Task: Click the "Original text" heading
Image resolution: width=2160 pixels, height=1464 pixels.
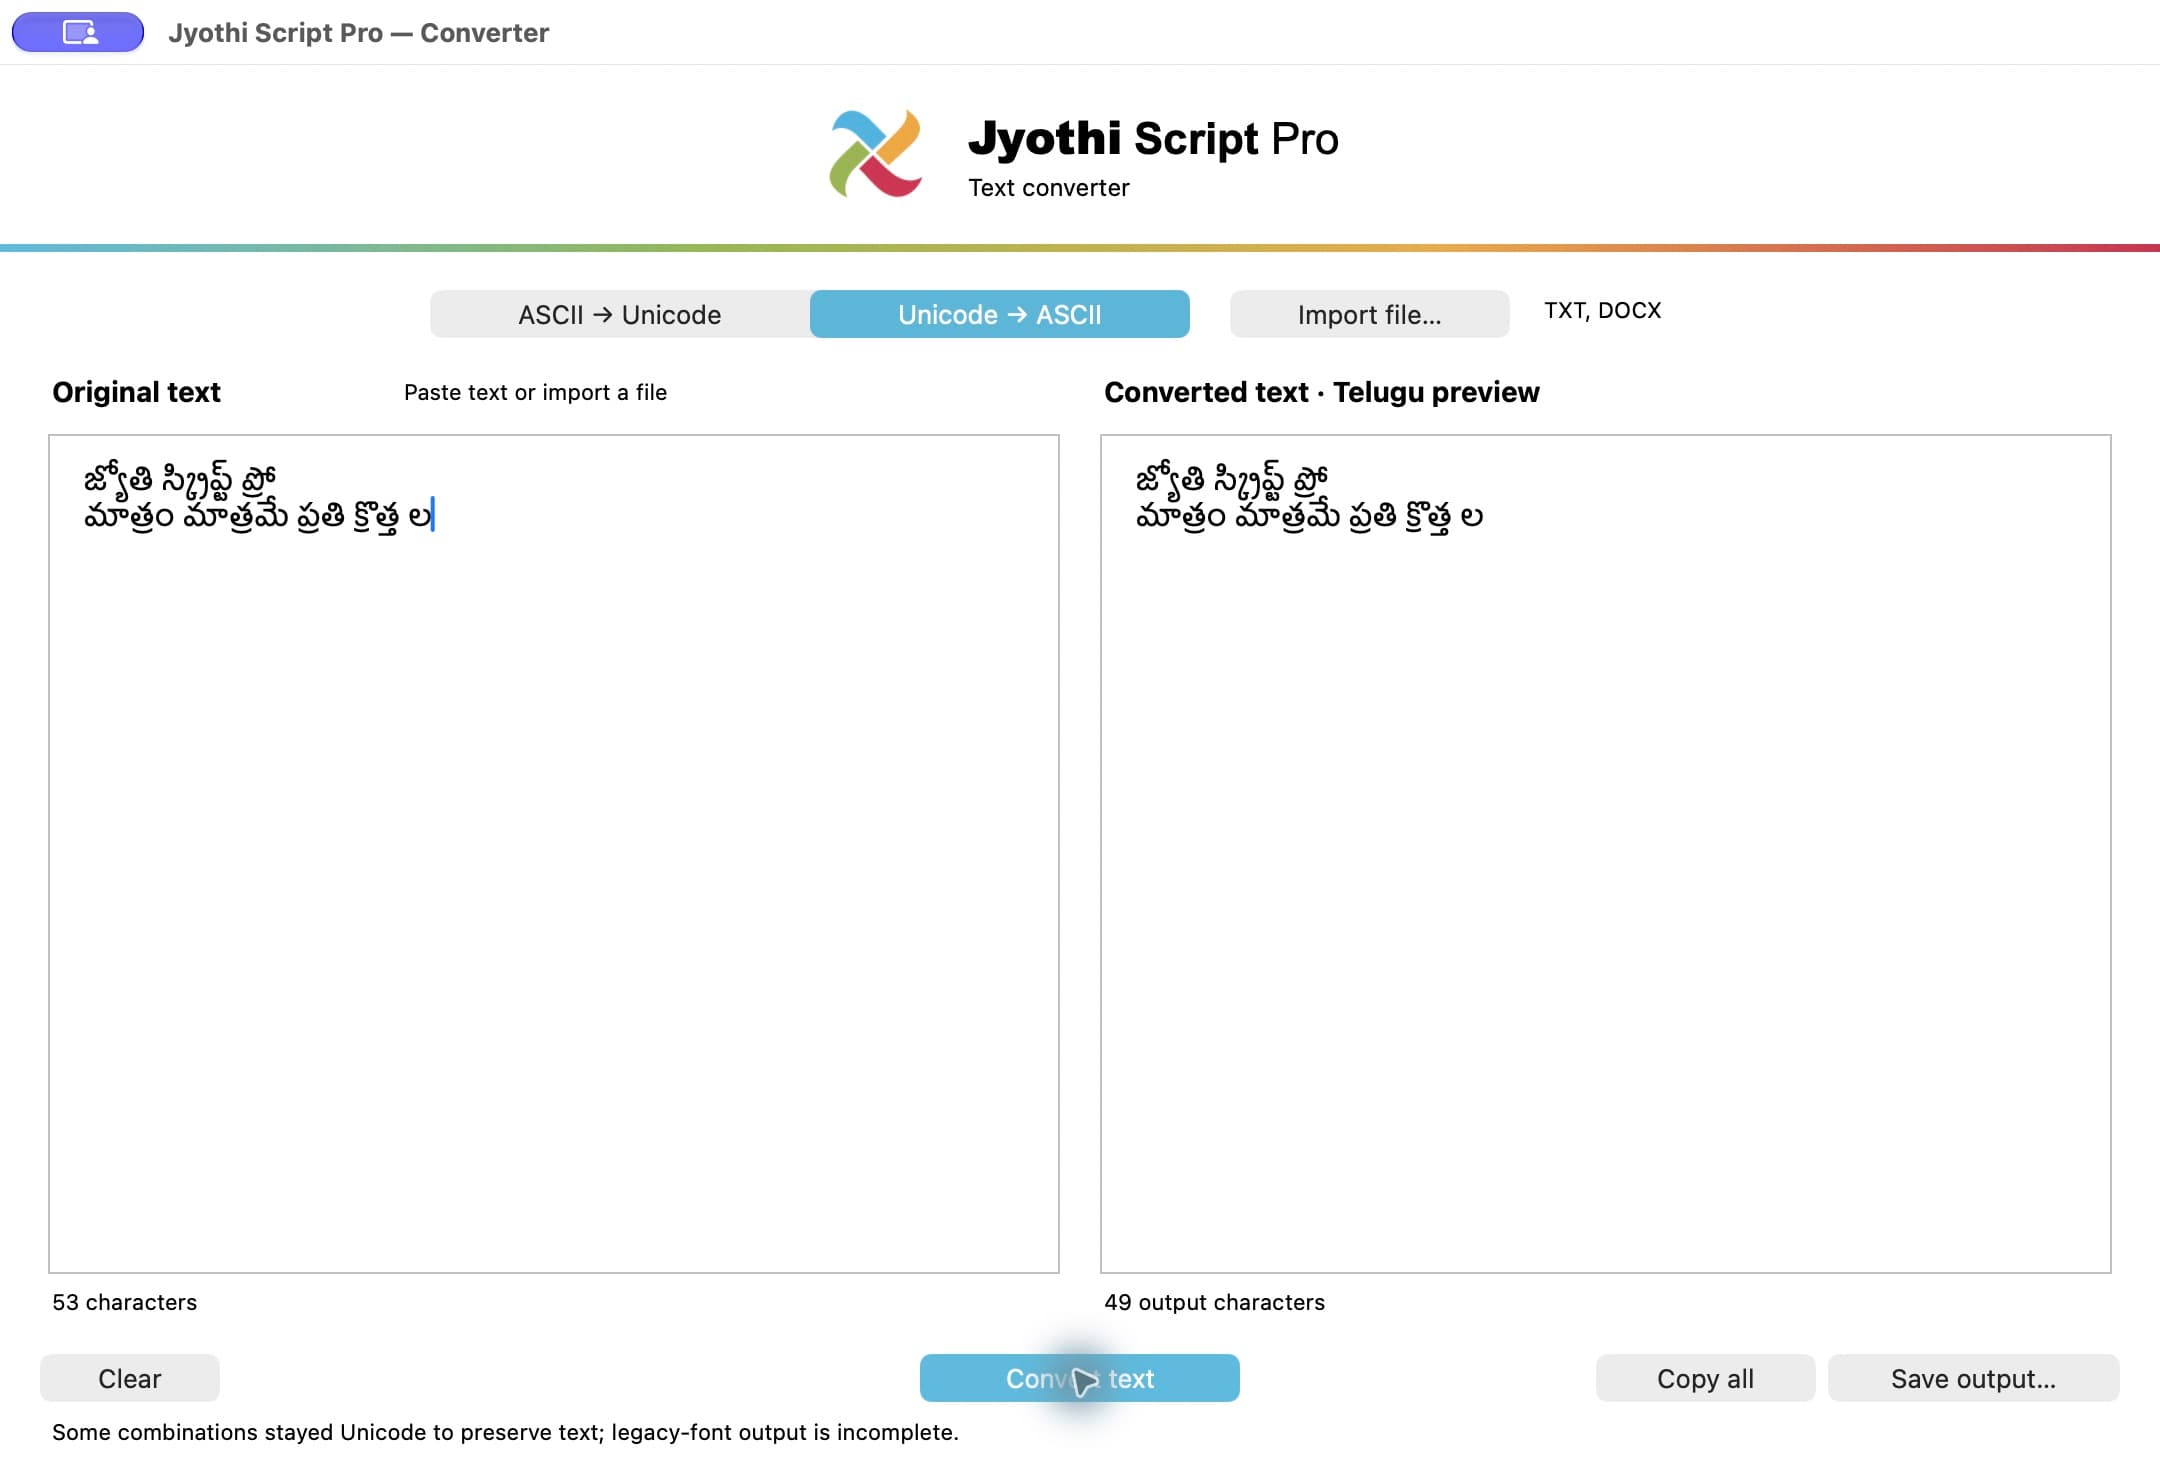Action: 136,392
